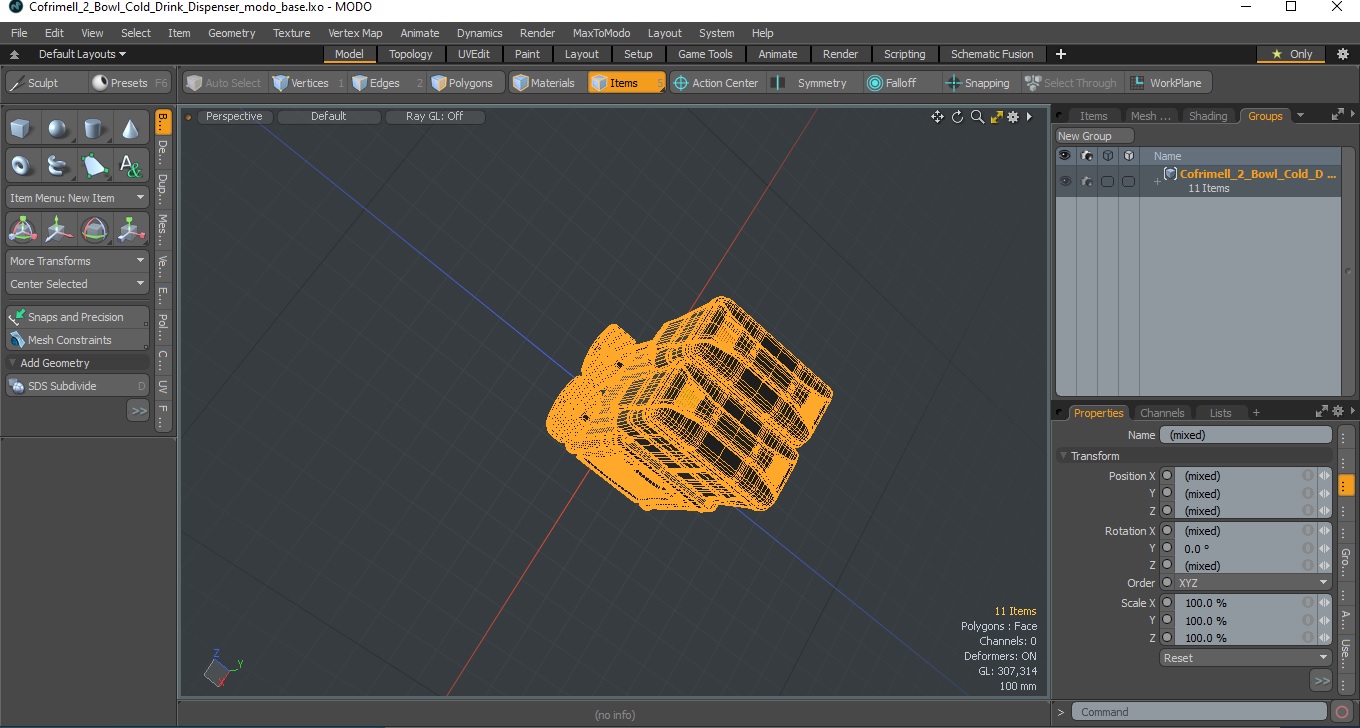Toggle render state of Cofrimell group

(x=1086, y=181)
